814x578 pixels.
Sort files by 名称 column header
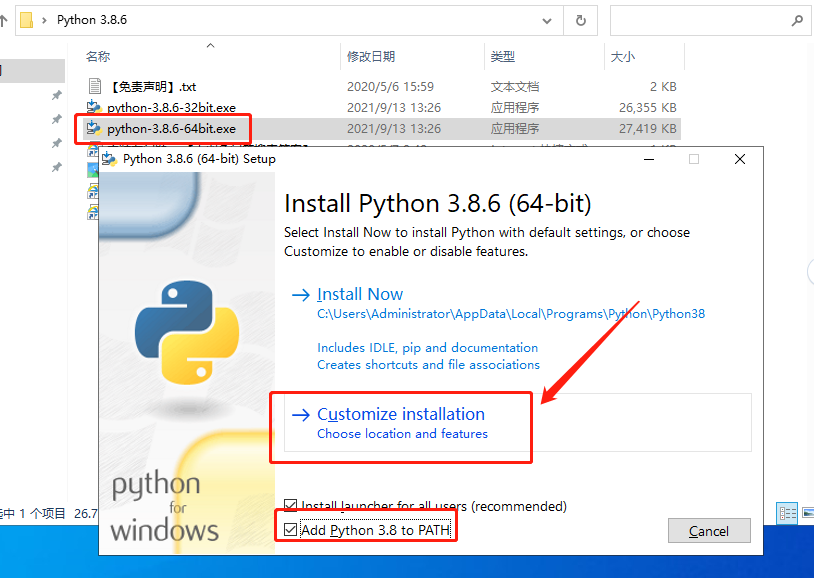click(x=98, y=57)
